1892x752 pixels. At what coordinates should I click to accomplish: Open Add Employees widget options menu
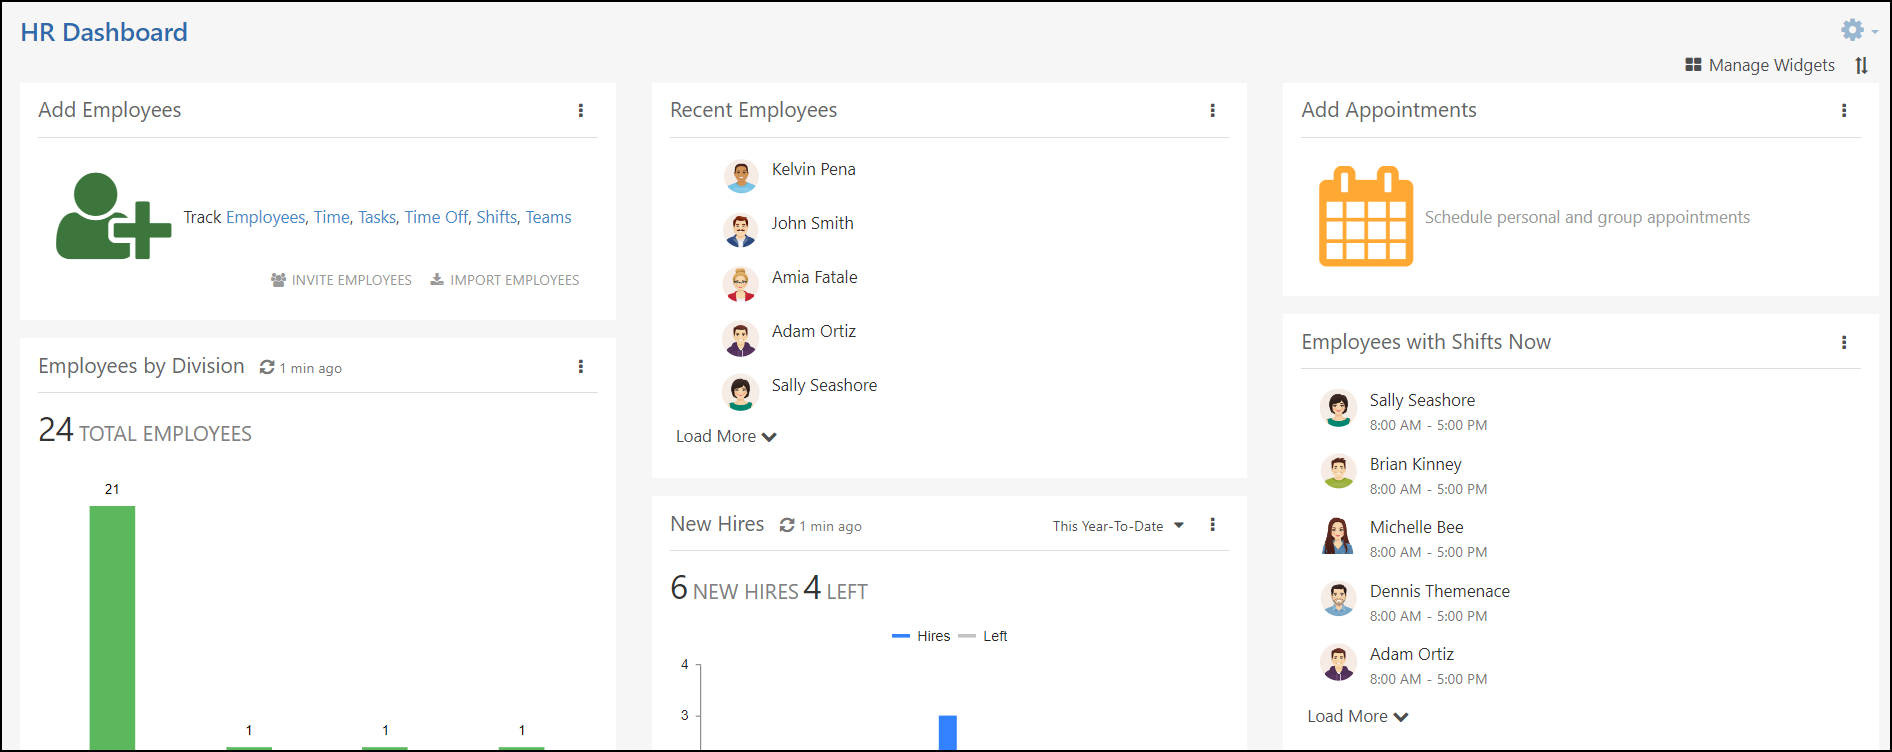[x=581, y=110]
